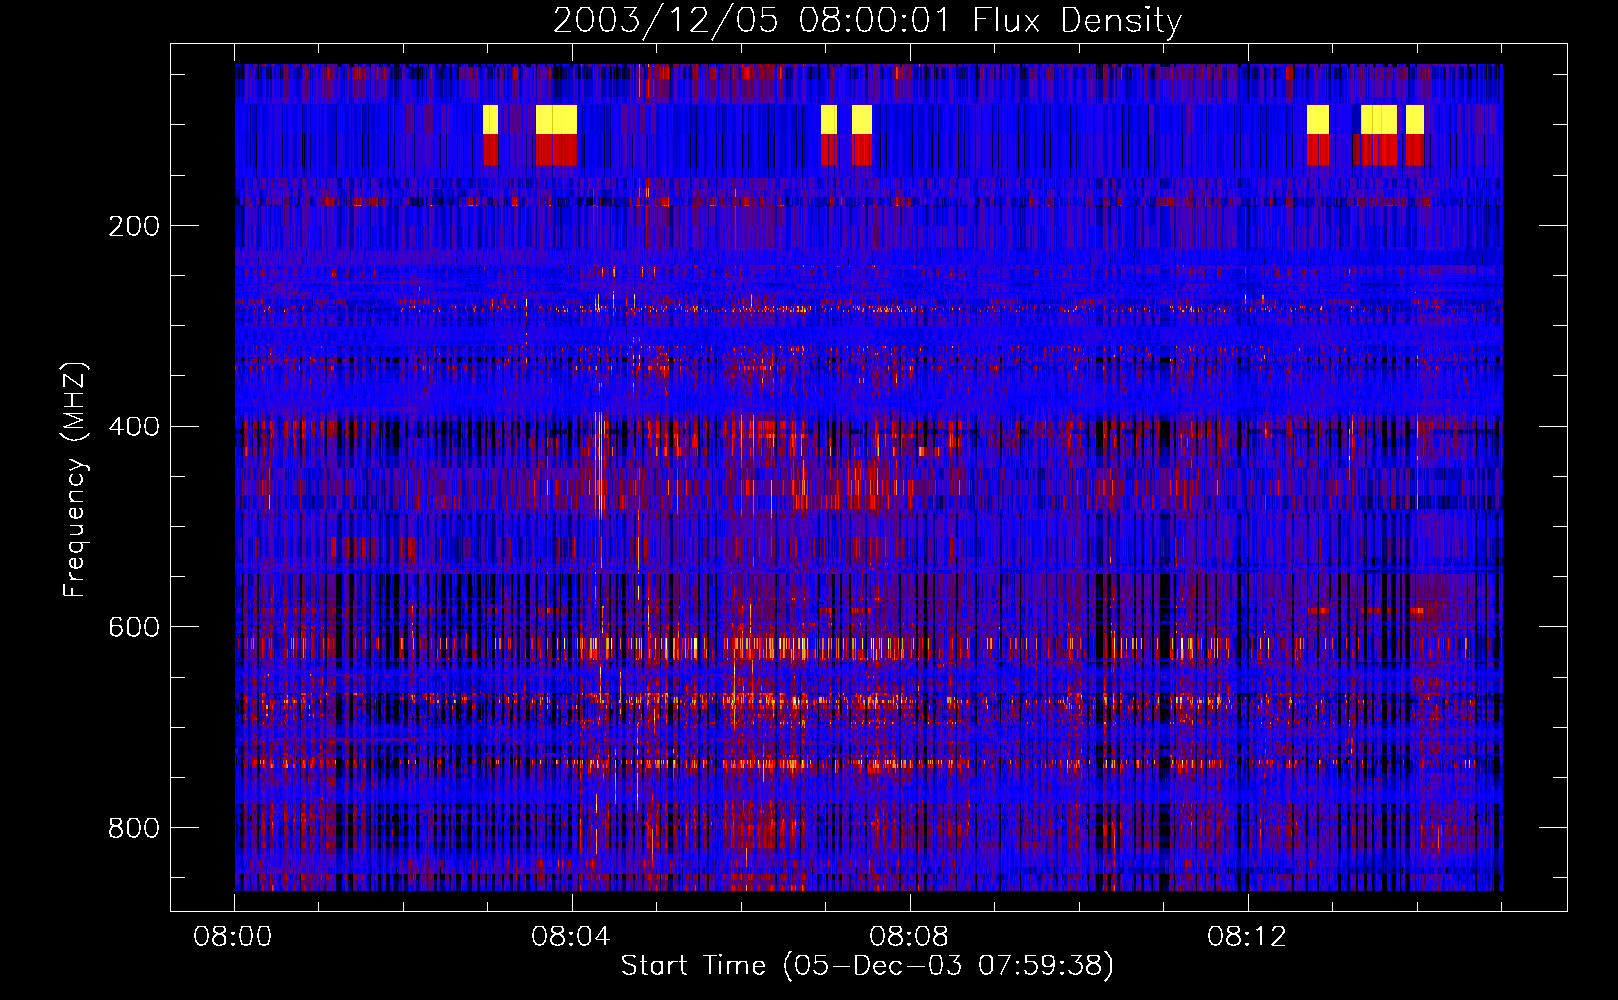Click the yellow block just before 08:13

tap(1318, 119)
